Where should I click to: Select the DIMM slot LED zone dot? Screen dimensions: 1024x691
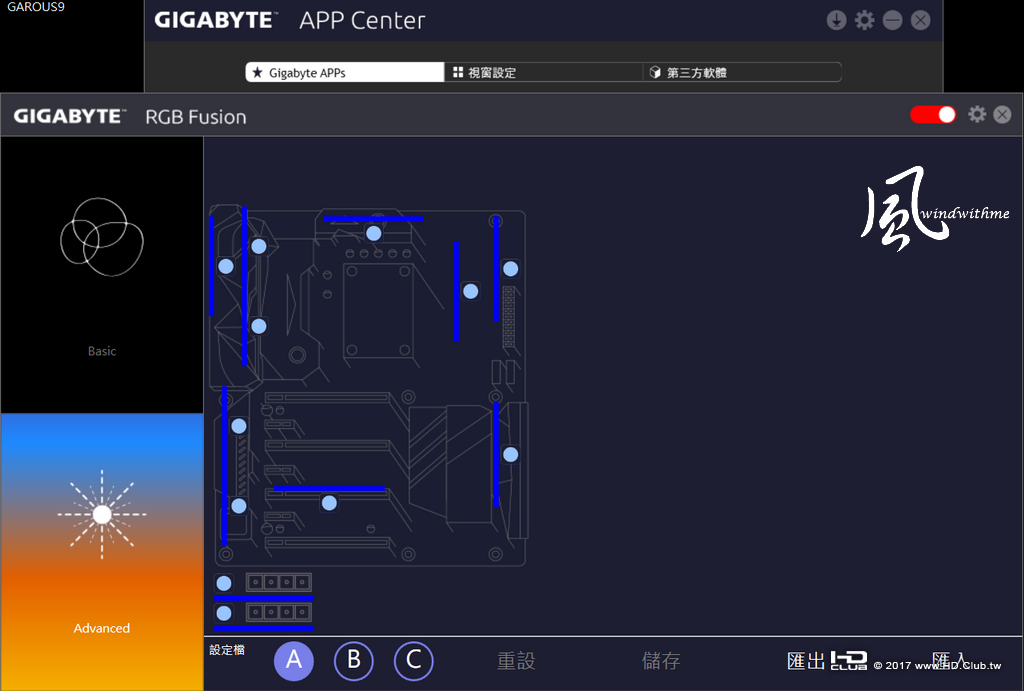tap(470, 291)
